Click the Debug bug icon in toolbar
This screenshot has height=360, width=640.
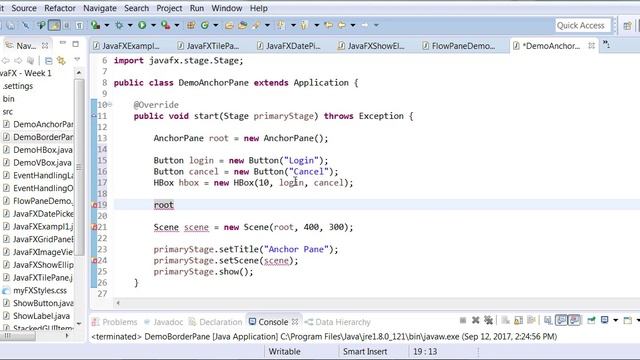click(119, 25)
